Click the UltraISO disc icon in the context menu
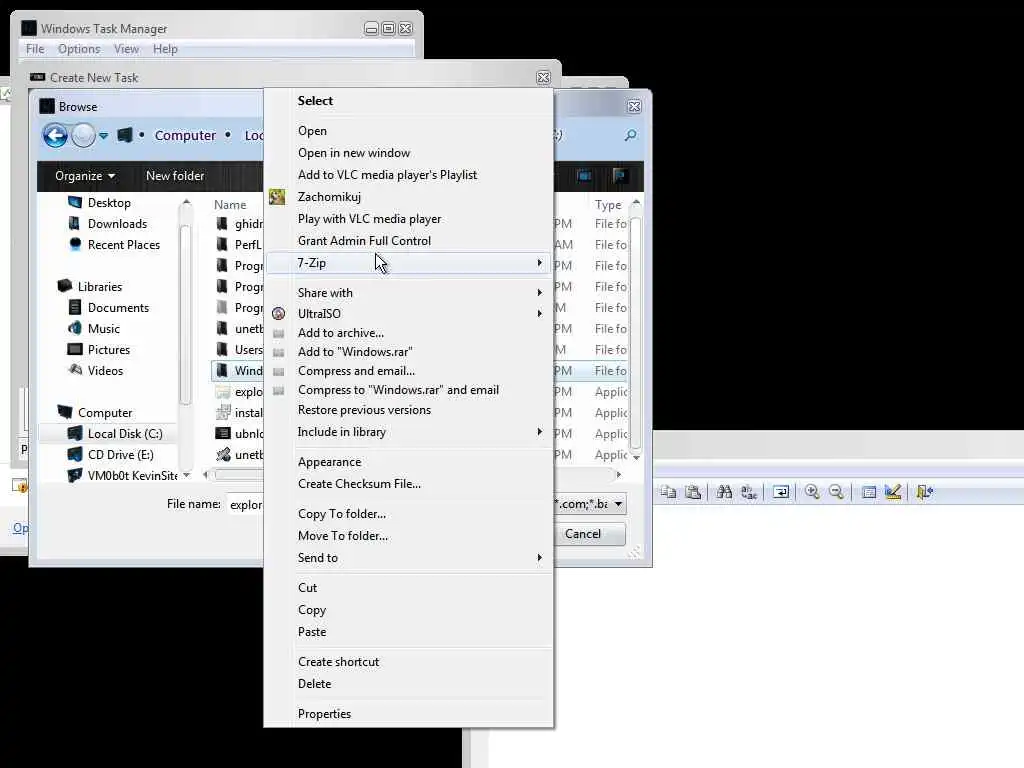The width and height of the screenshot is (1024, 768). coord(278,313)
